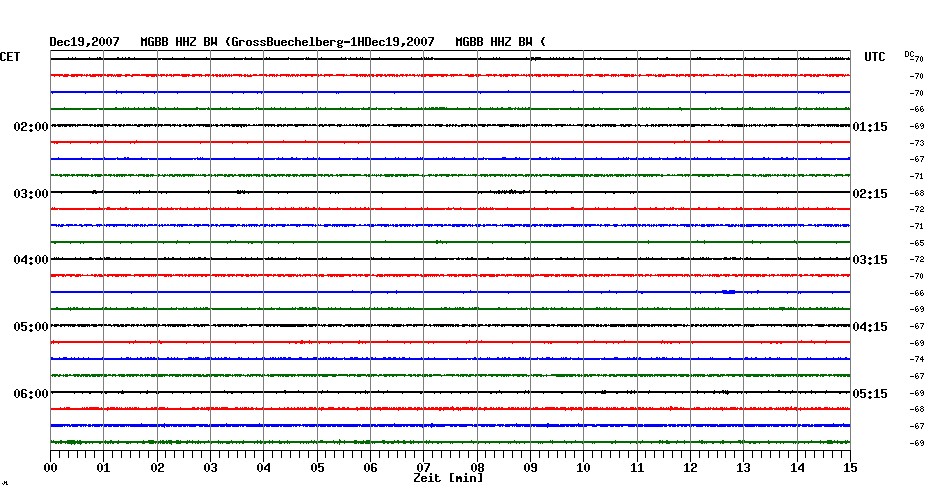Click the CET timezone label
Viewport: 930px width, 494px height.
[x=10, y=57]
